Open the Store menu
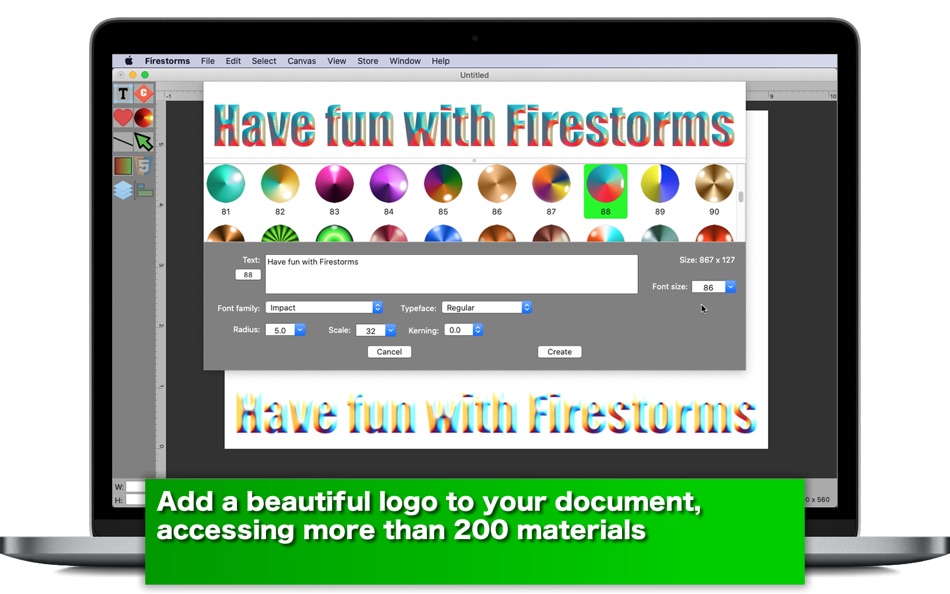950x594 pixels. pyautogui.click(x=368, y=61)
